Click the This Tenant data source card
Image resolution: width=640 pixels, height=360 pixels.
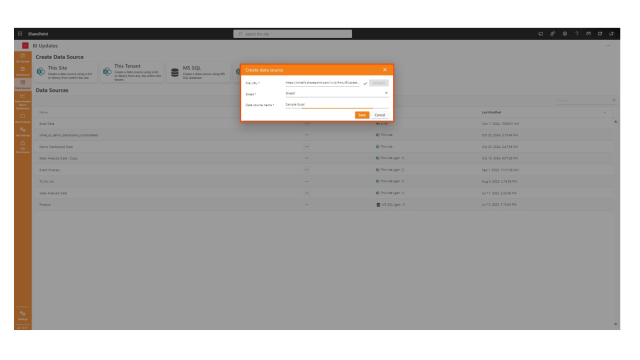pos(132,72)
